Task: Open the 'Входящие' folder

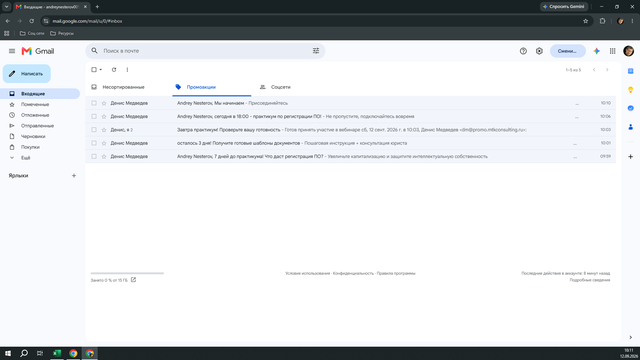Action: [40, 93]
